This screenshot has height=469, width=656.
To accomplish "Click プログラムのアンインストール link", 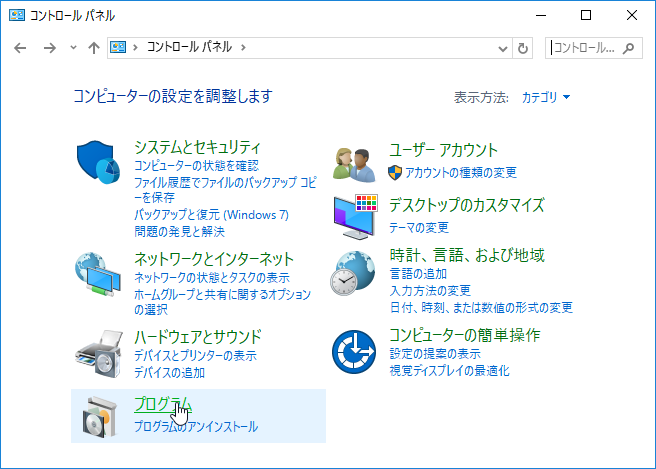I will [x=196, y=427].
